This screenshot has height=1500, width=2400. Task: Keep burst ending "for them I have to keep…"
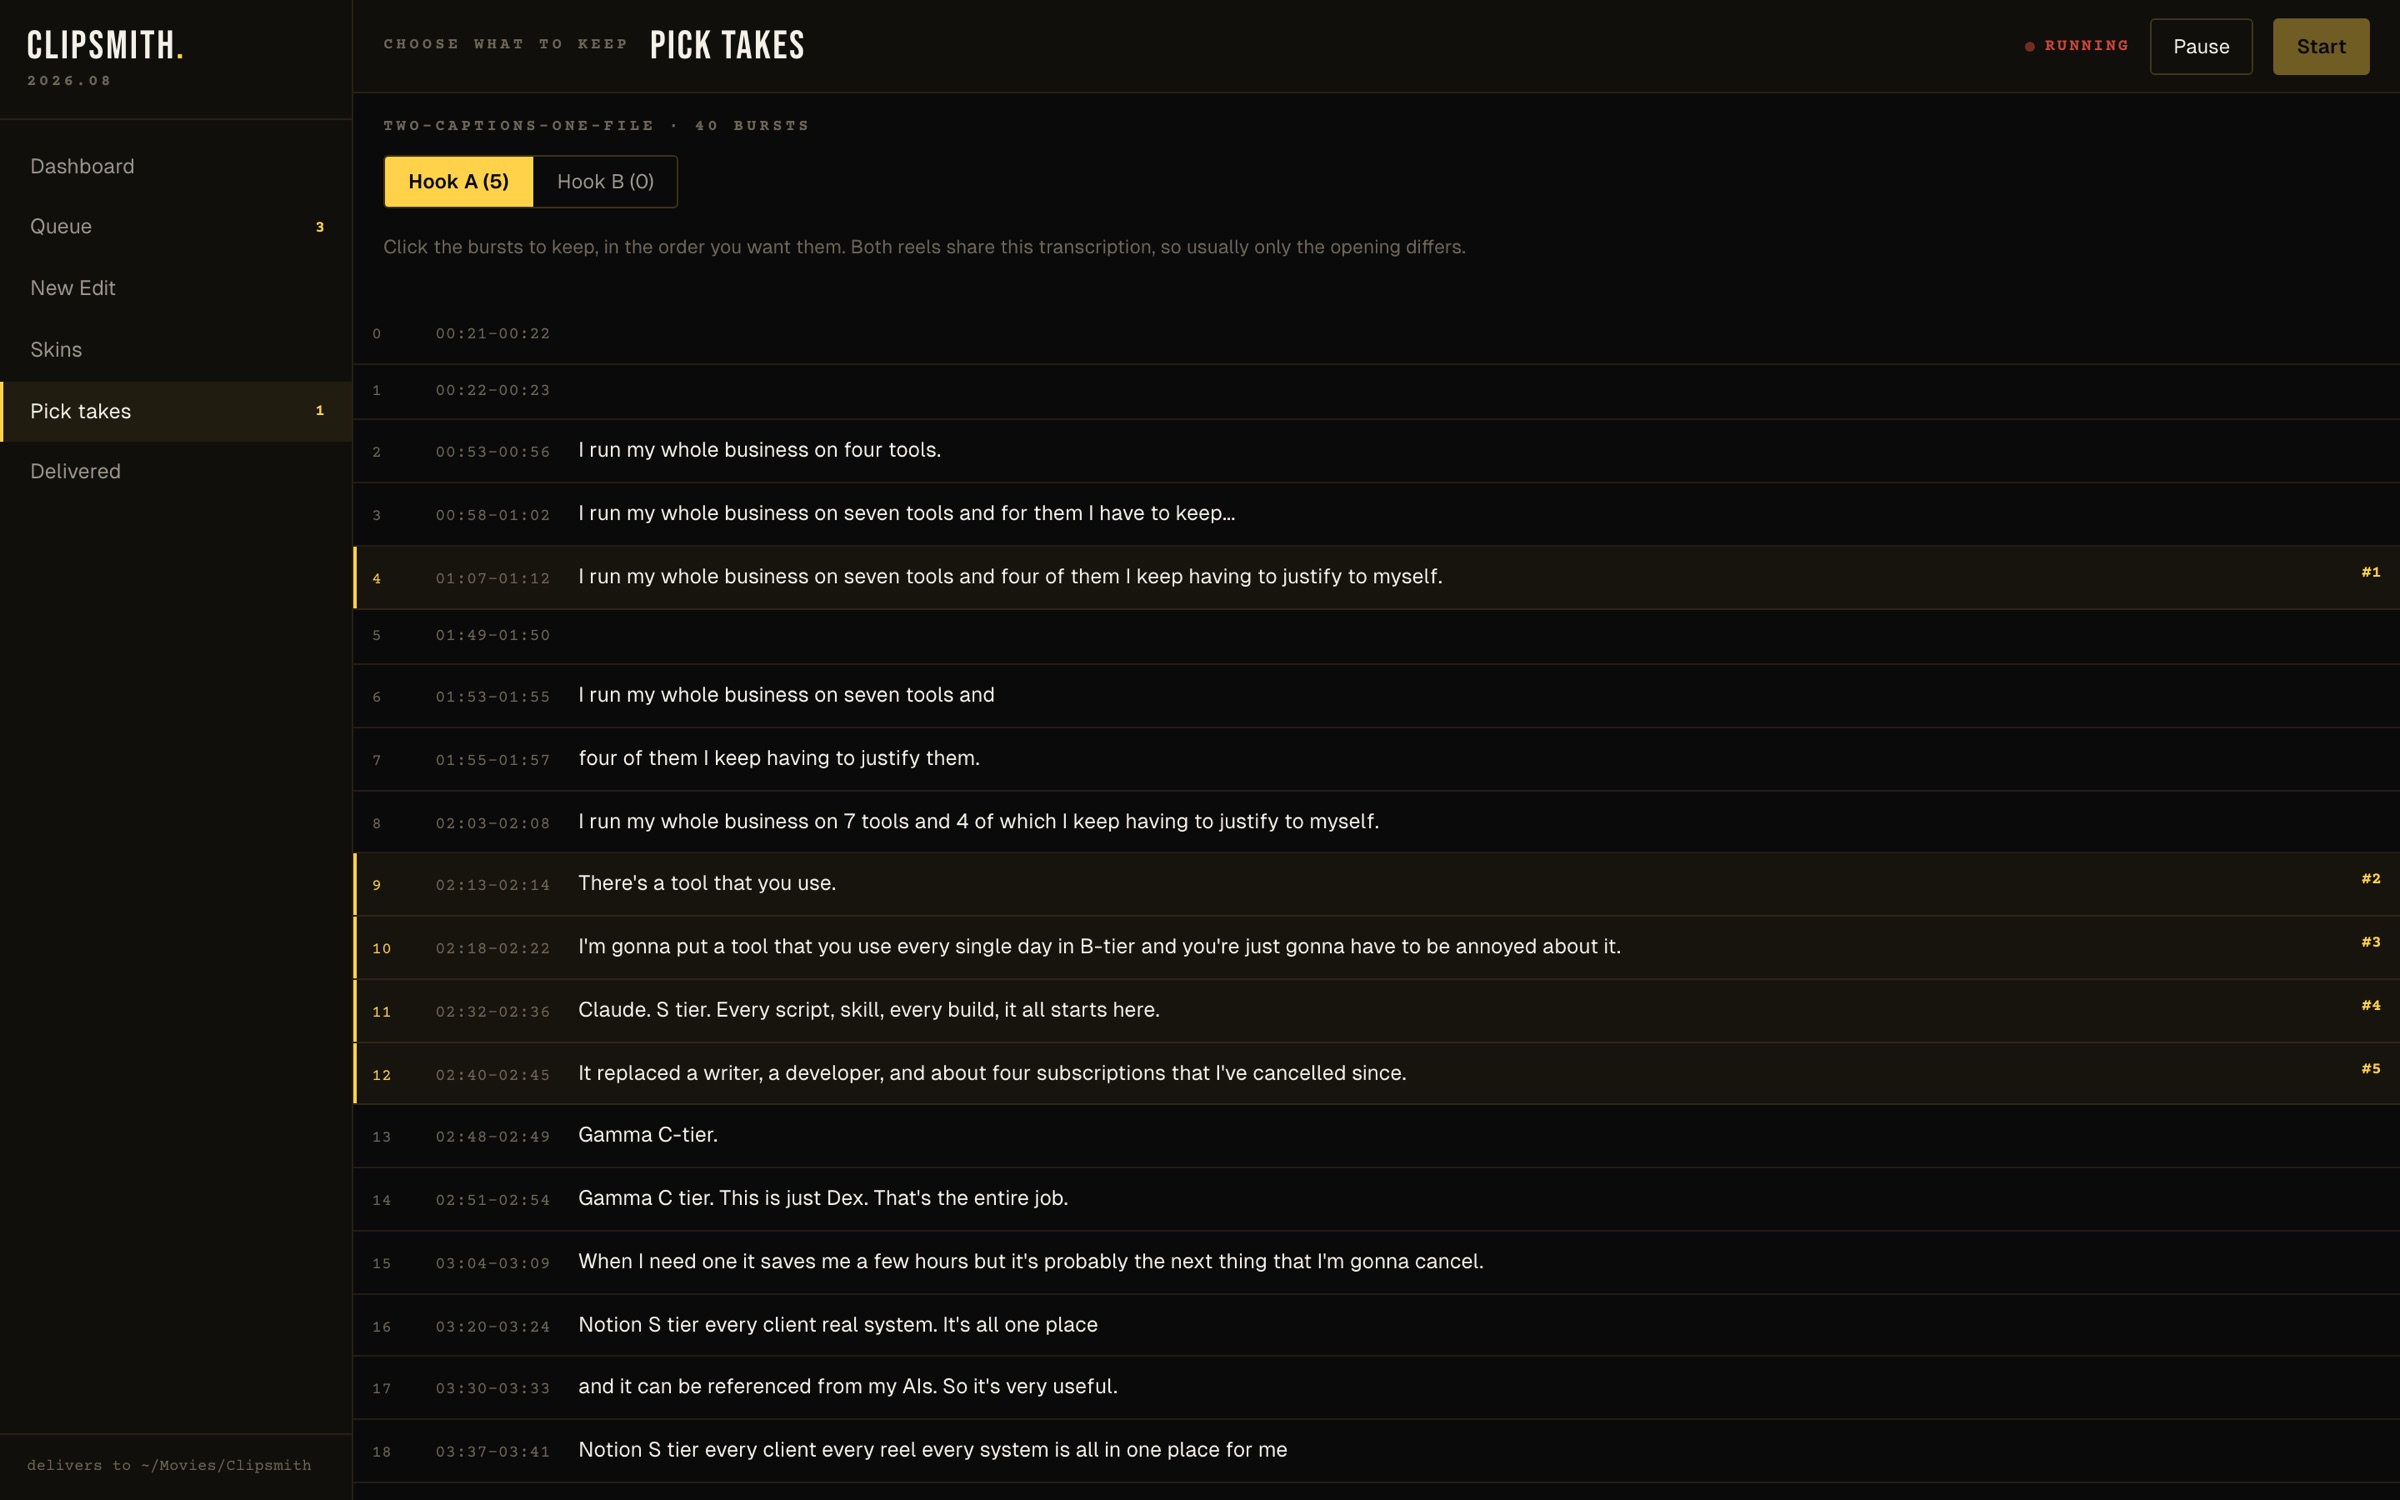[x=1376, y=514]
